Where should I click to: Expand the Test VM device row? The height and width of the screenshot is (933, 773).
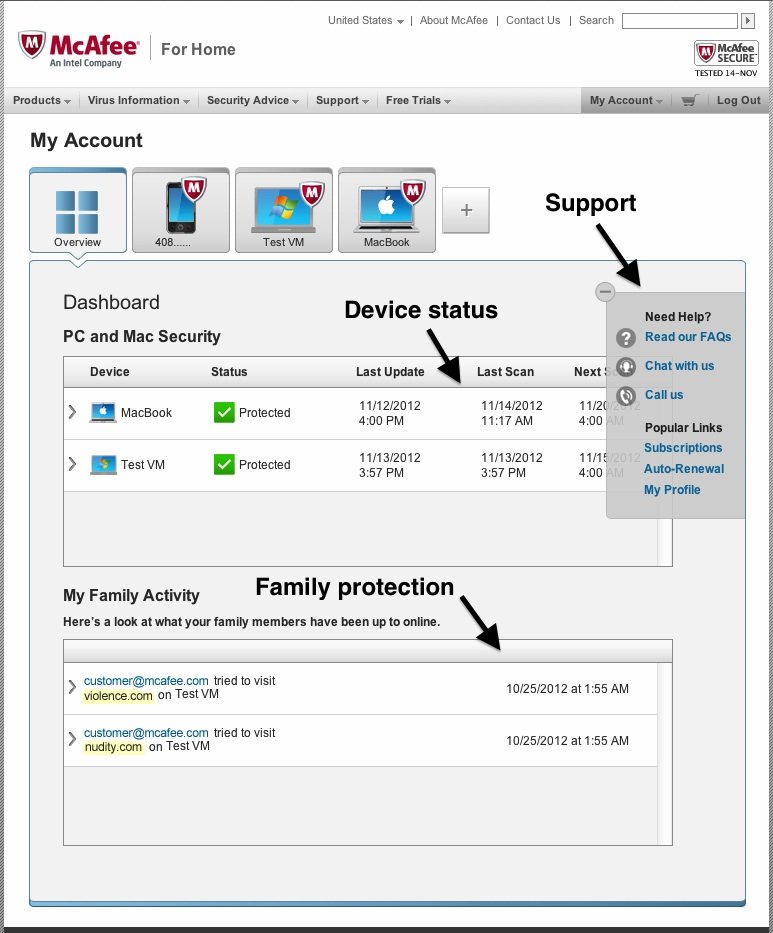coord(72,464)
